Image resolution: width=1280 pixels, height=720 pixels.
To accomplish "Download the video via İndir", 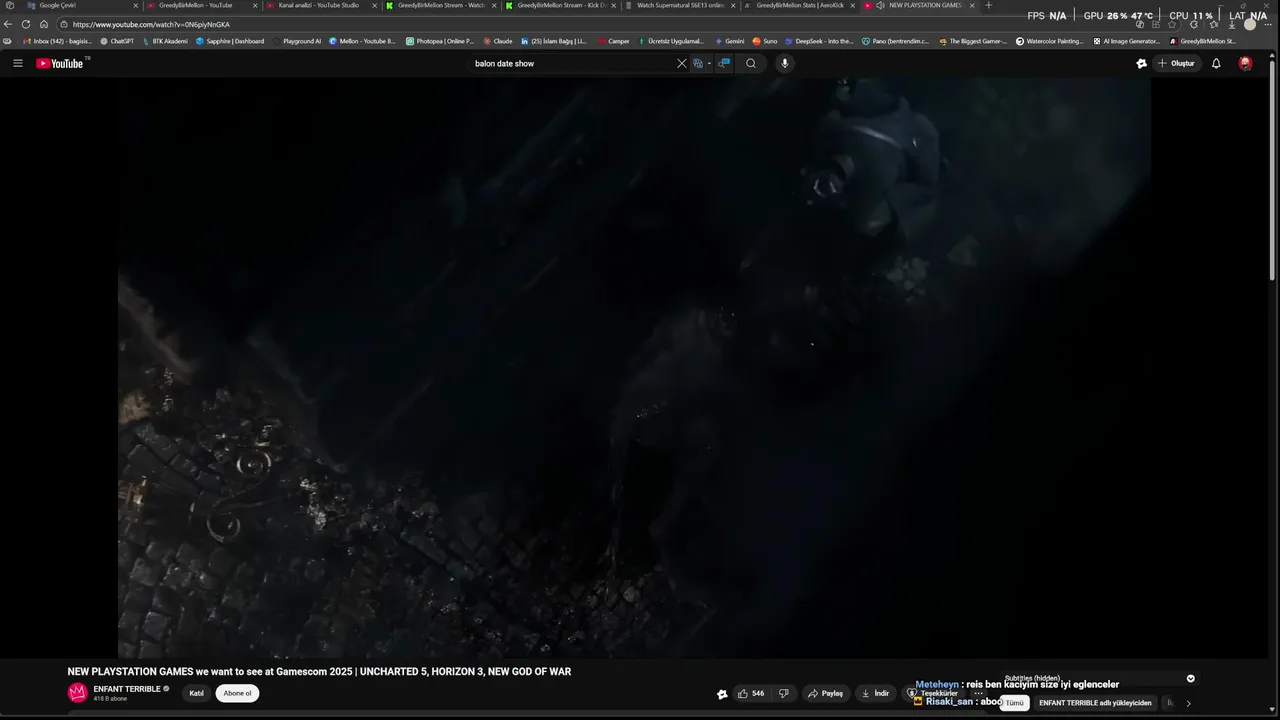I will point(875,693).
